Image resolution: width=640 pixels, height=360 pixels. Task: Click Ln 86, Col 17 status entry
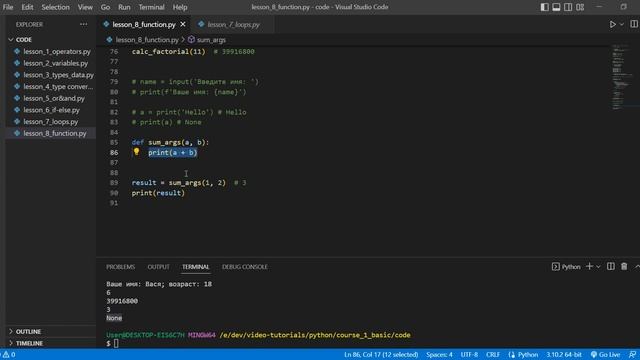tap(381, 355)
